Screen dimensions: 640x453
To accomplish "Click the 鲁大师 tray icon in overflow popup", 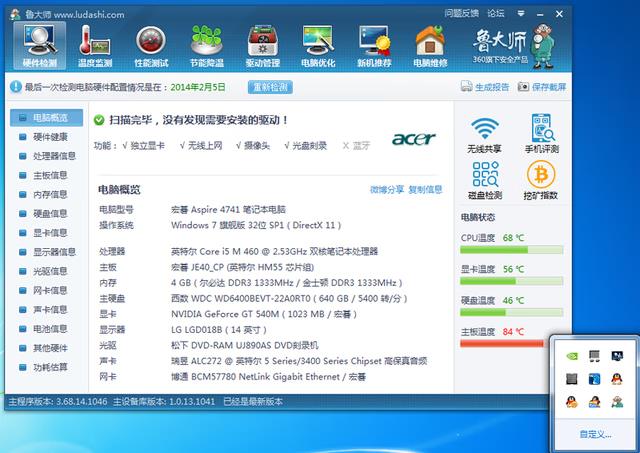I will (x=617, y=402).
